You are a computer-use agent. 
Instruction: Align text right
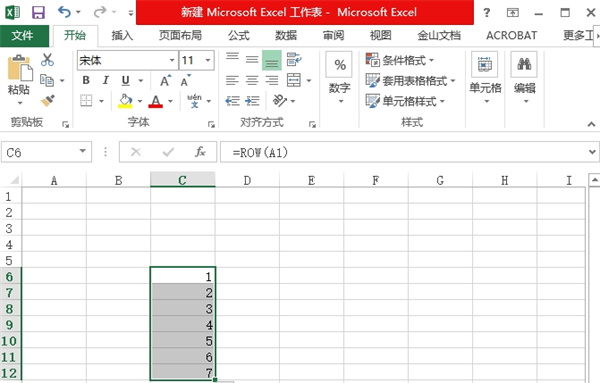click(x=272, y=80)
